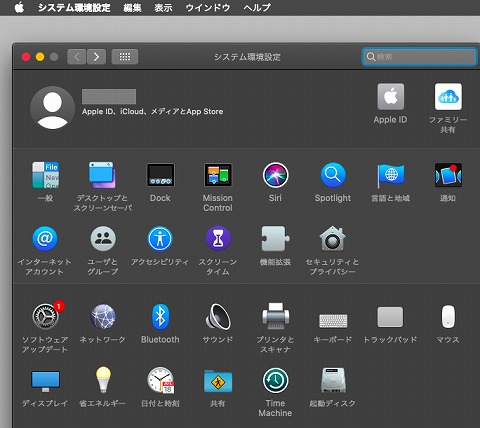Click Apple ID、iCloud、メディアとApp Store text
The image size is (480, 428).
click(153, 111)
